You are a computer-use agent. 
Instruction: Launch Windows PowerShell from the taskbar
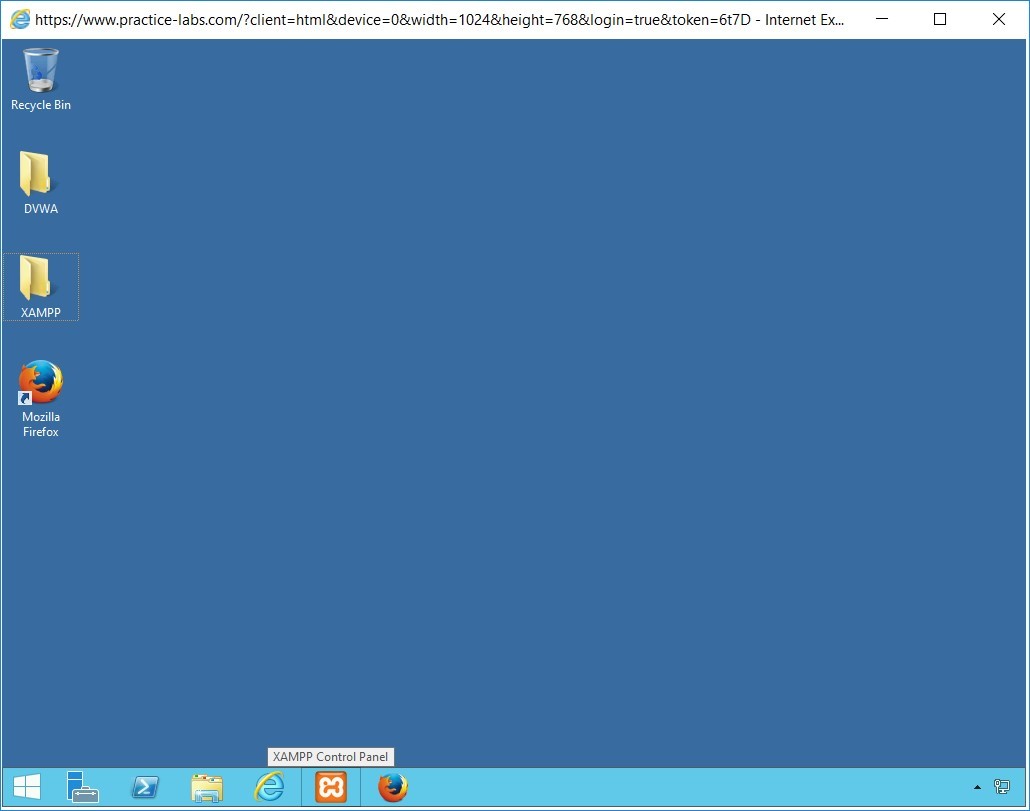tap(145, 787)
